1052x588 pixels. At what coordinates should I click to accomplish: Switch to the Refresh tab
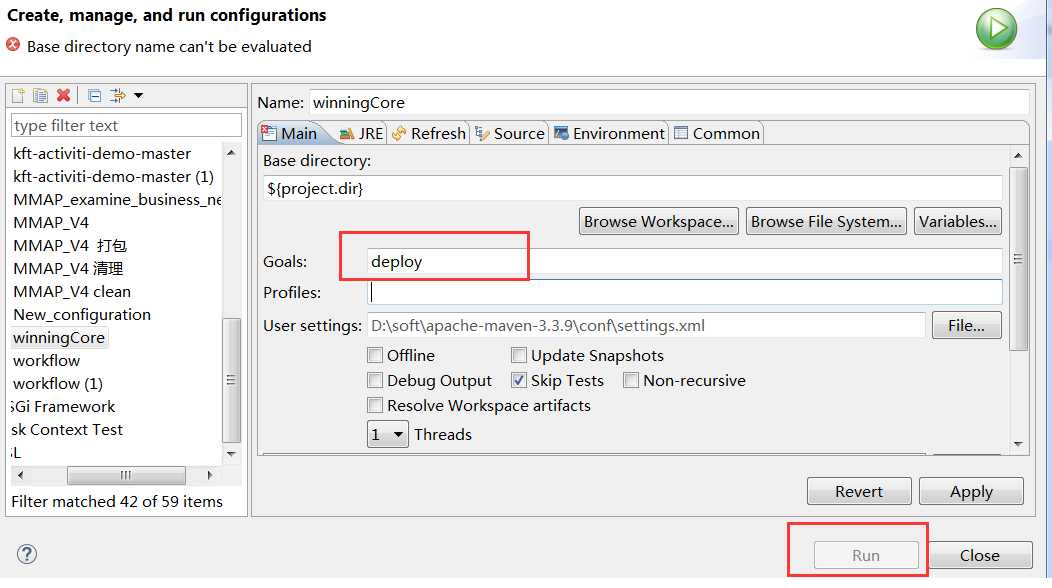coord(429,134)
